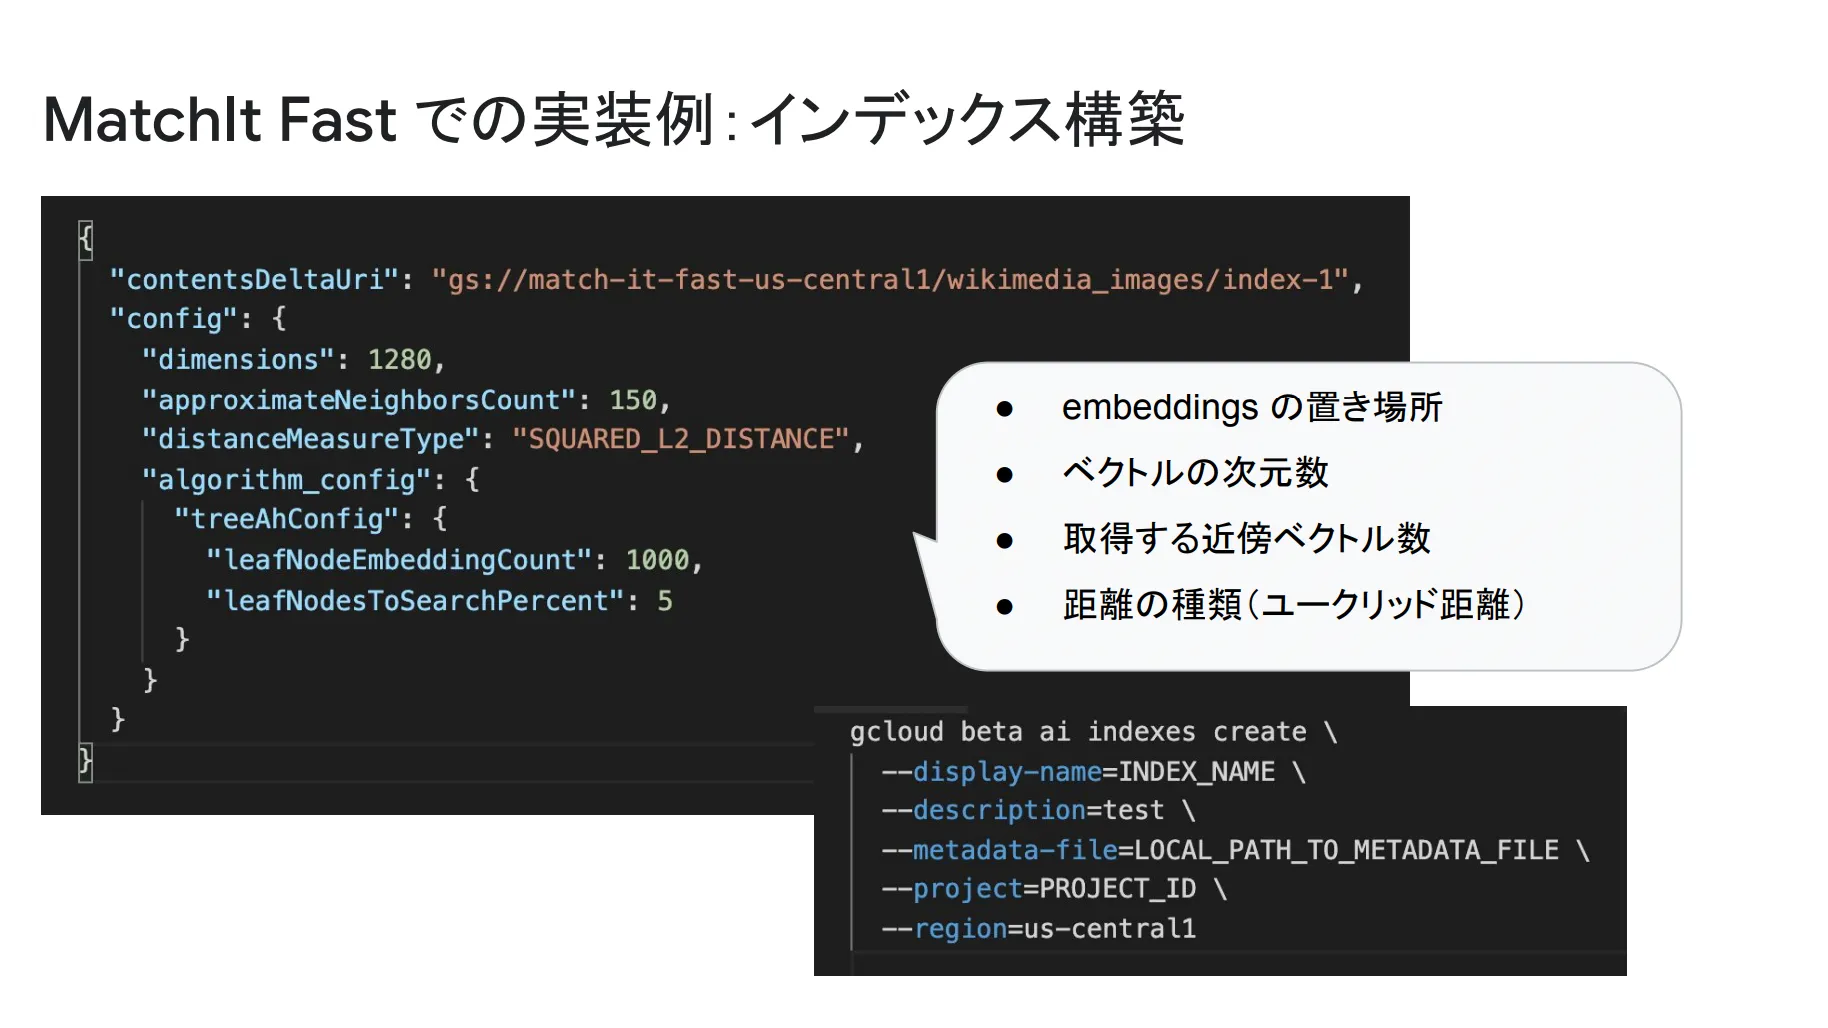Click the opening brace at JSON top

pyautogui.click(x=86, y=239)
